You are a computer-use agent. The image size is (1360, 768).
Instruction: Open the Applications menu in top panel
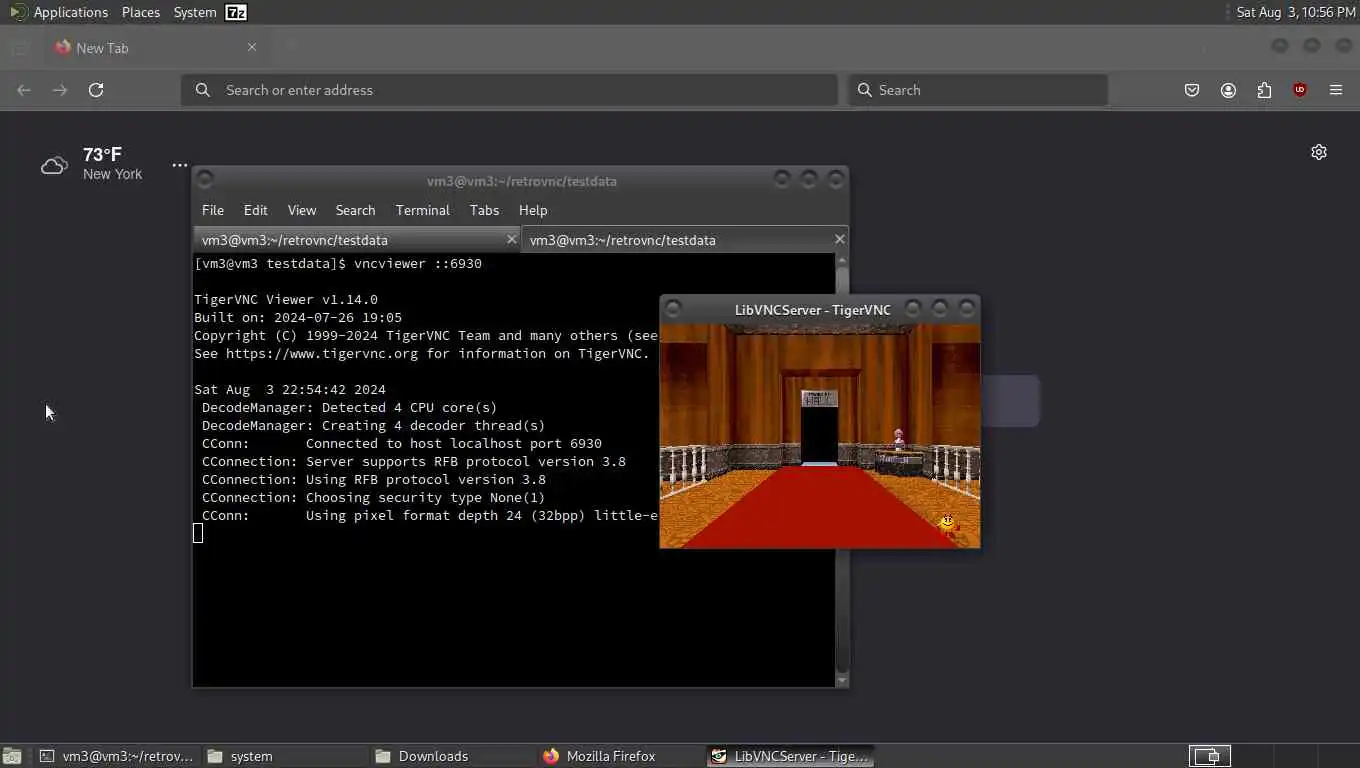59,12
